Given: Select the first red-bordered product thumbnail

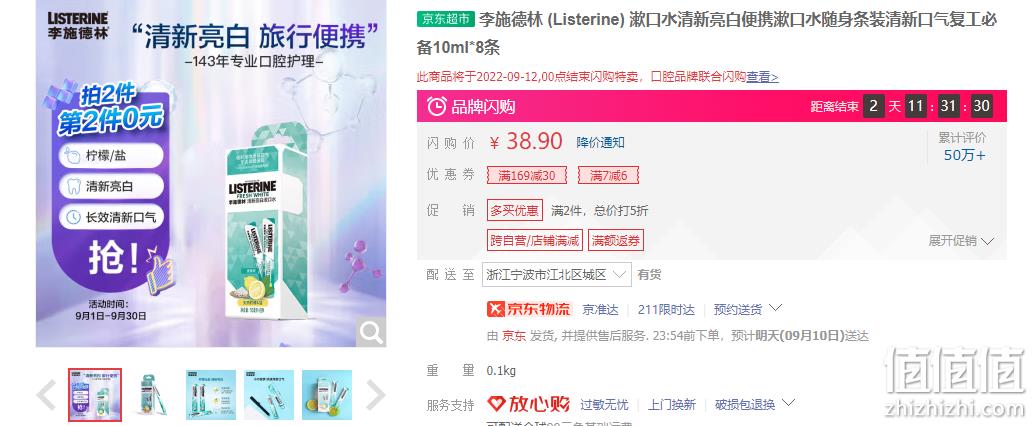Looking at the screenshot, I should point(95,395).
